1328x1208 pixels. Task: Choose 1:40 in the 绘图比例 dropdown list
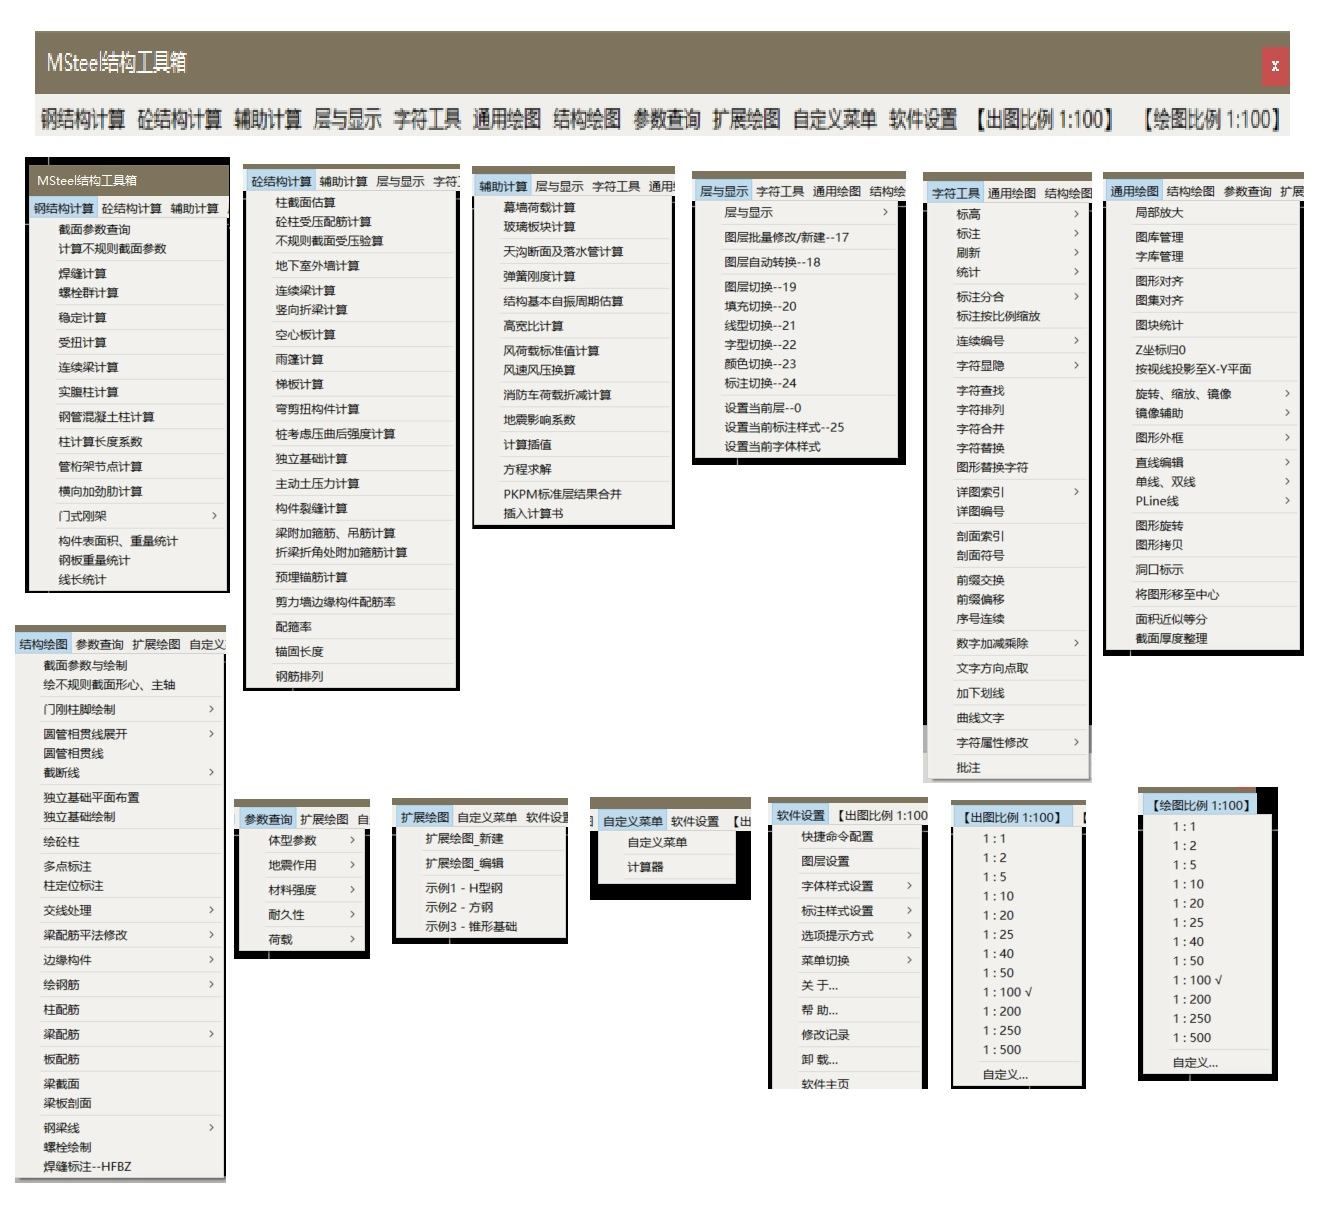pyautogui.click(x=1188, y=942)
